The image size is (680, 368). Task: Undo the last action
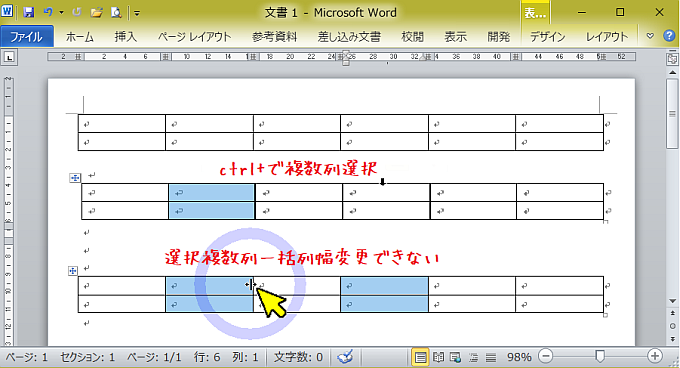point(48,12)
